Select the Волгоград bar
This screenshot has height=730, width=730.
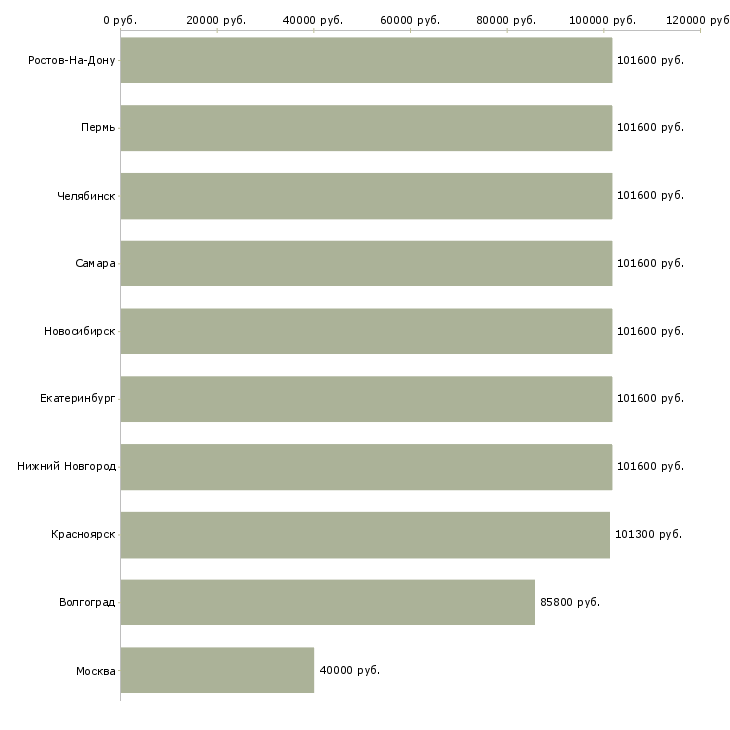tap(327, 602)
